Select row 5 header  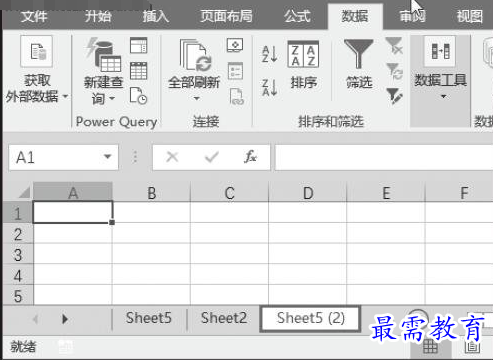18,295
